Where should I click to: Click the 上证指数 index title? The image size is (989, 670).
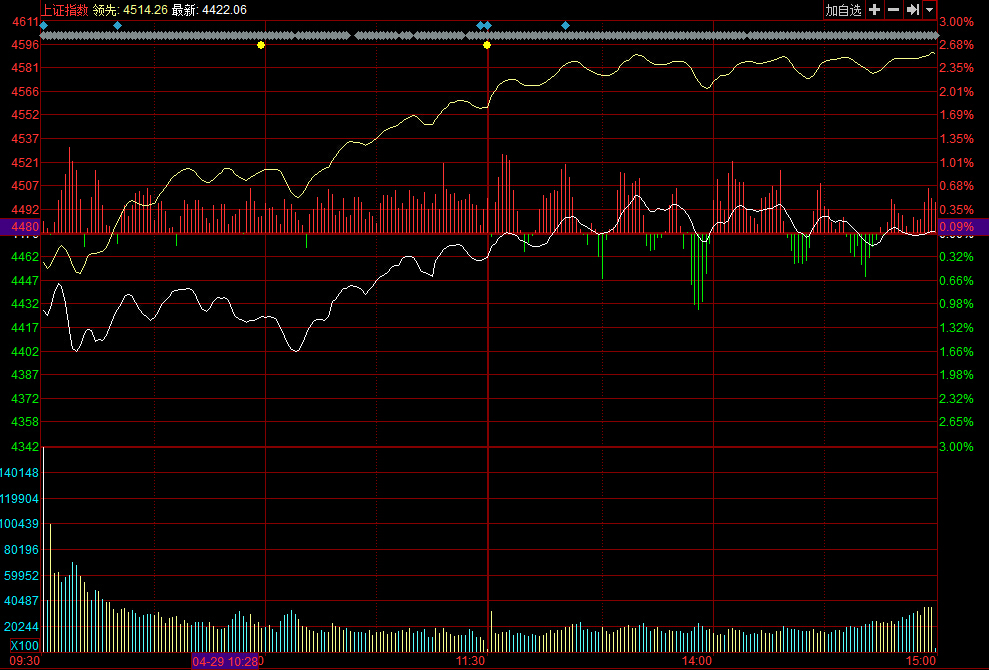pos(64,10)
